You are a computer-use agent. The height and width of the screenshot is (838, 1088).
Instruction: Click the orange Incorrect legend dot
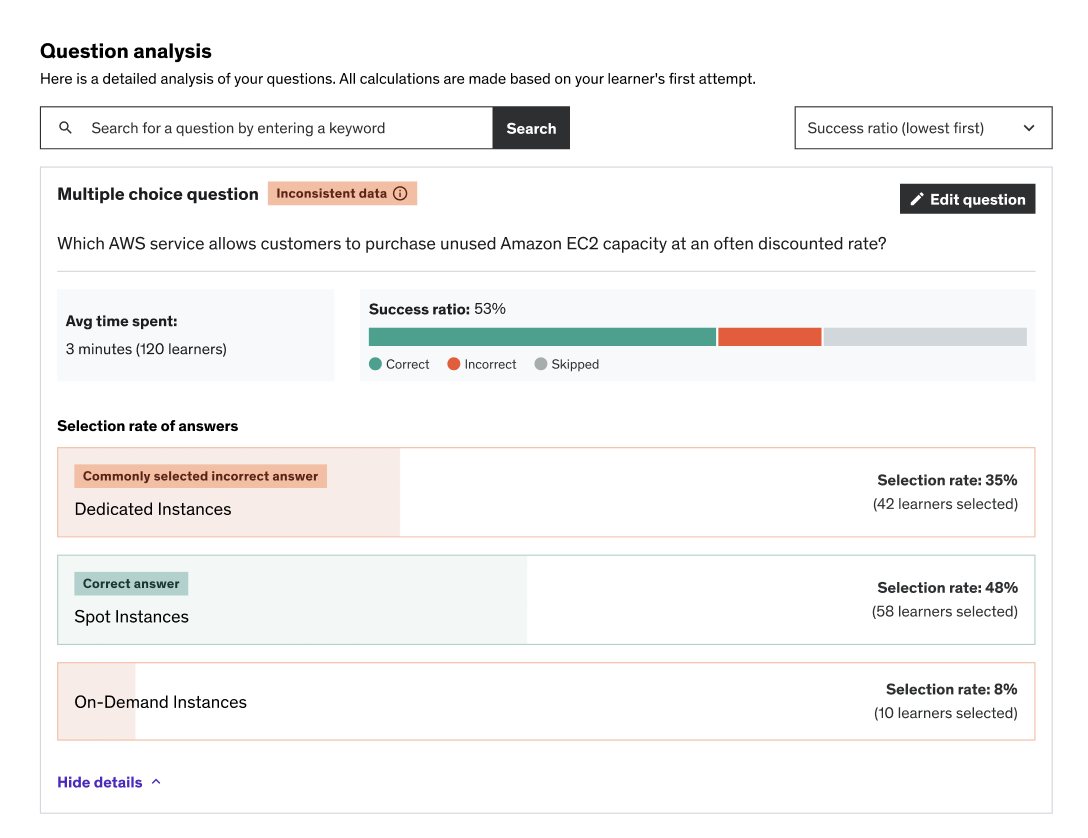(x=454, y=364)
